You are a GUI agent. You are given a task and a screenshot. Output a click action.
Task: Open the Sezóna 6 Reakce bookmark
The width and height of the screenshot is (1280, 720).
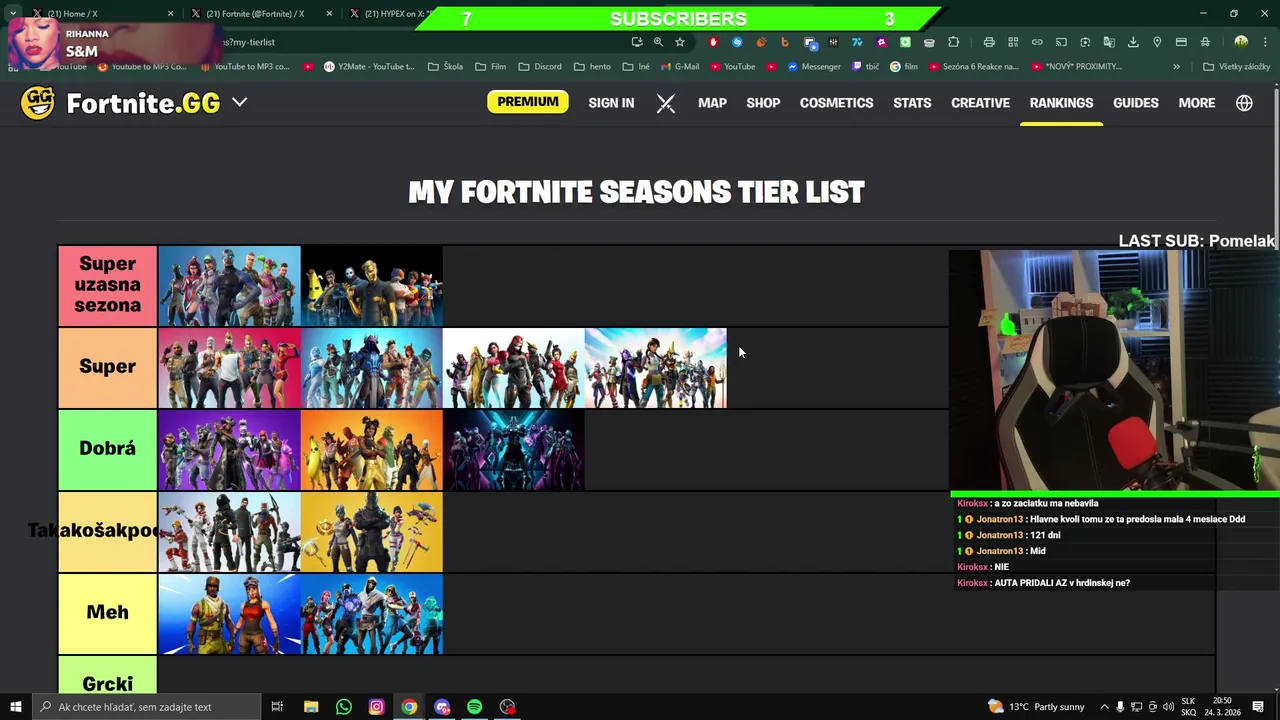(x=974, y=67)
